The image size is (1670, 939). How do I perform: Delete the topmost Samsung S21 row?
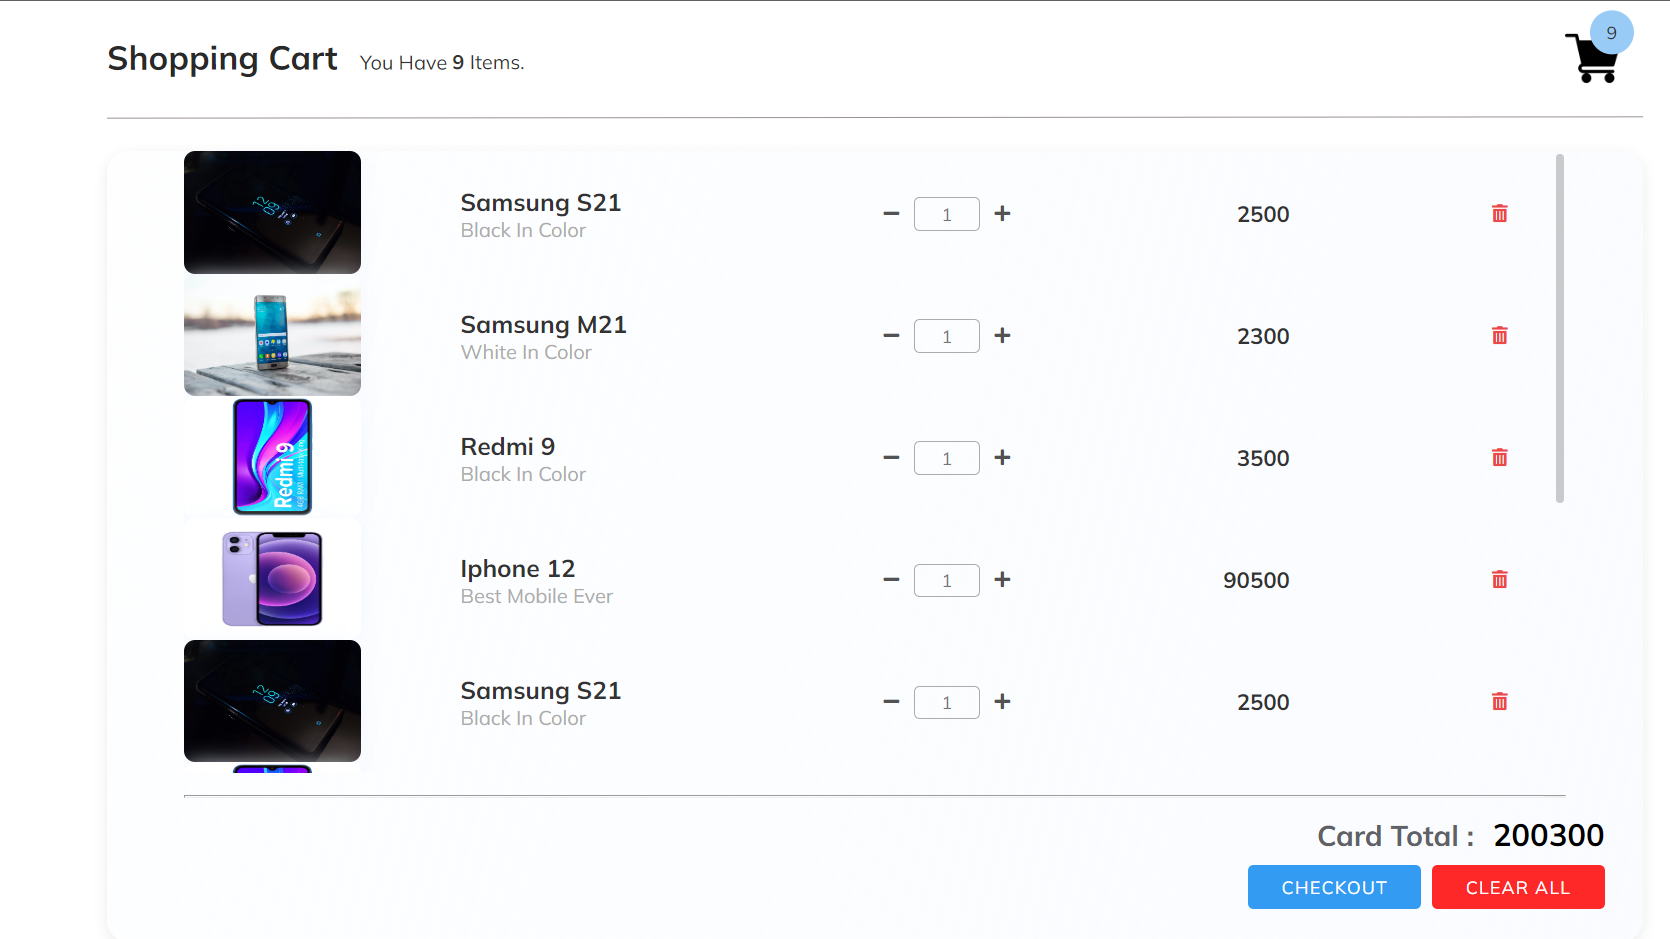[1499, 214]
